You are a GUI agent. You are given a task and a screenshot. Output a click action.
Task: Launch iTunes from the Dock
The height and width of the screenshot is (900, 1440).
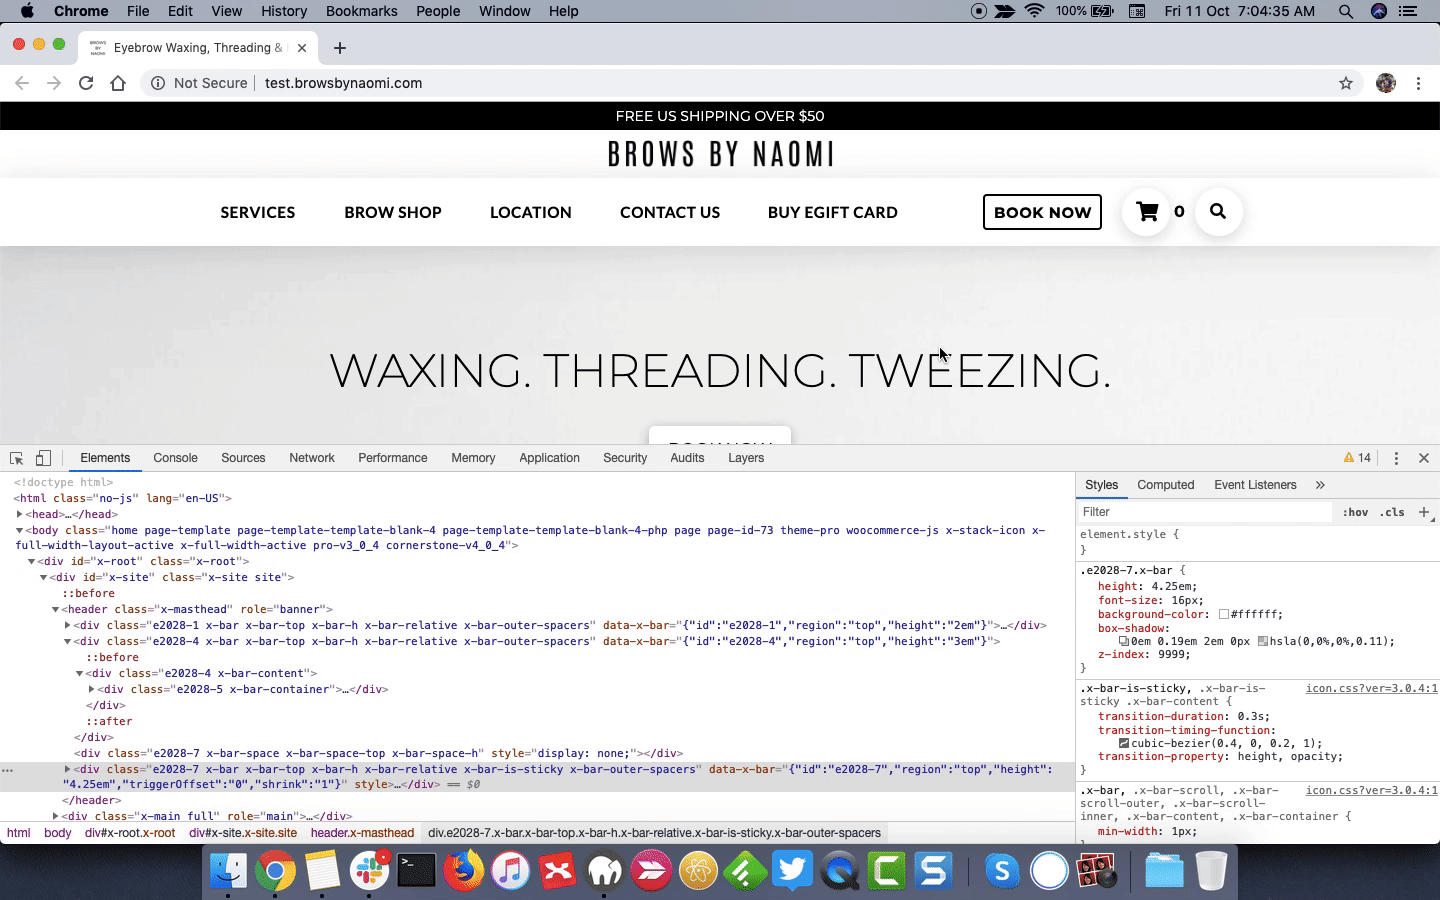(x=510, y=871)
